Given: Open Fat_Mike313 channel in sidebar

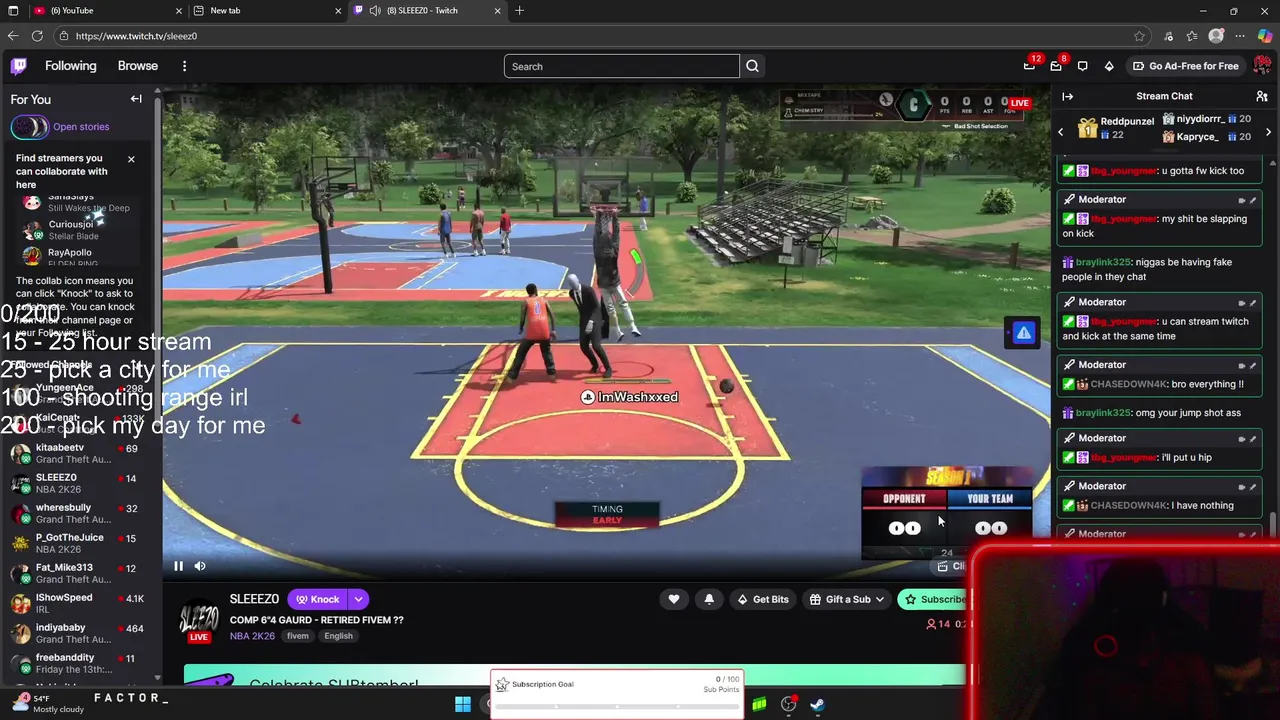Looking at the screenshot, I should click(78, 573).
